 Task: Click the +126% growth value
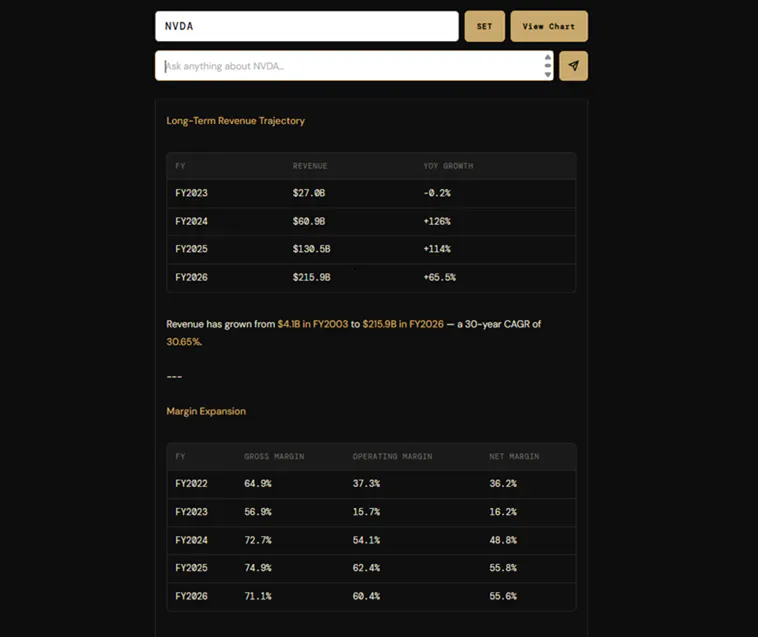click(x=437, y=221)
